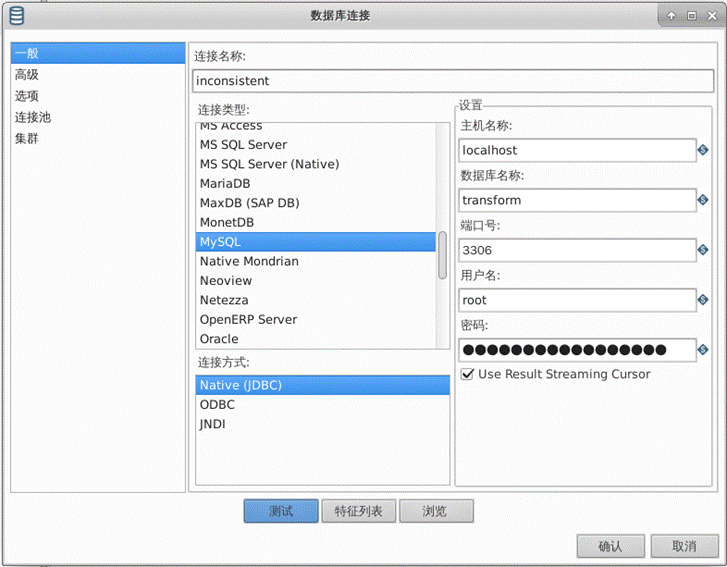Open the 集群 category
Viewport: 727px width, 567px height.
(x=98, y=139)
